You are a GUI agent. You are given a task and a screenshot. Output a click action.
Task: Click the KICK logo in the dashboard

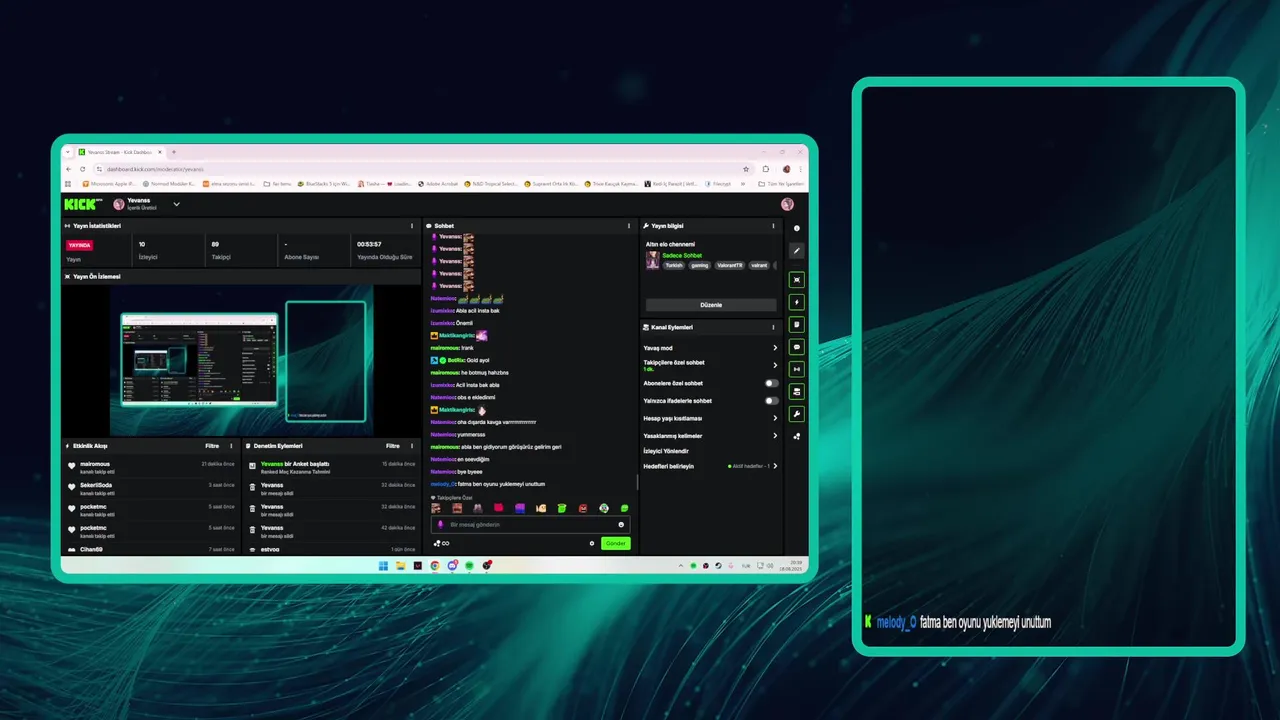coord(83,204)
